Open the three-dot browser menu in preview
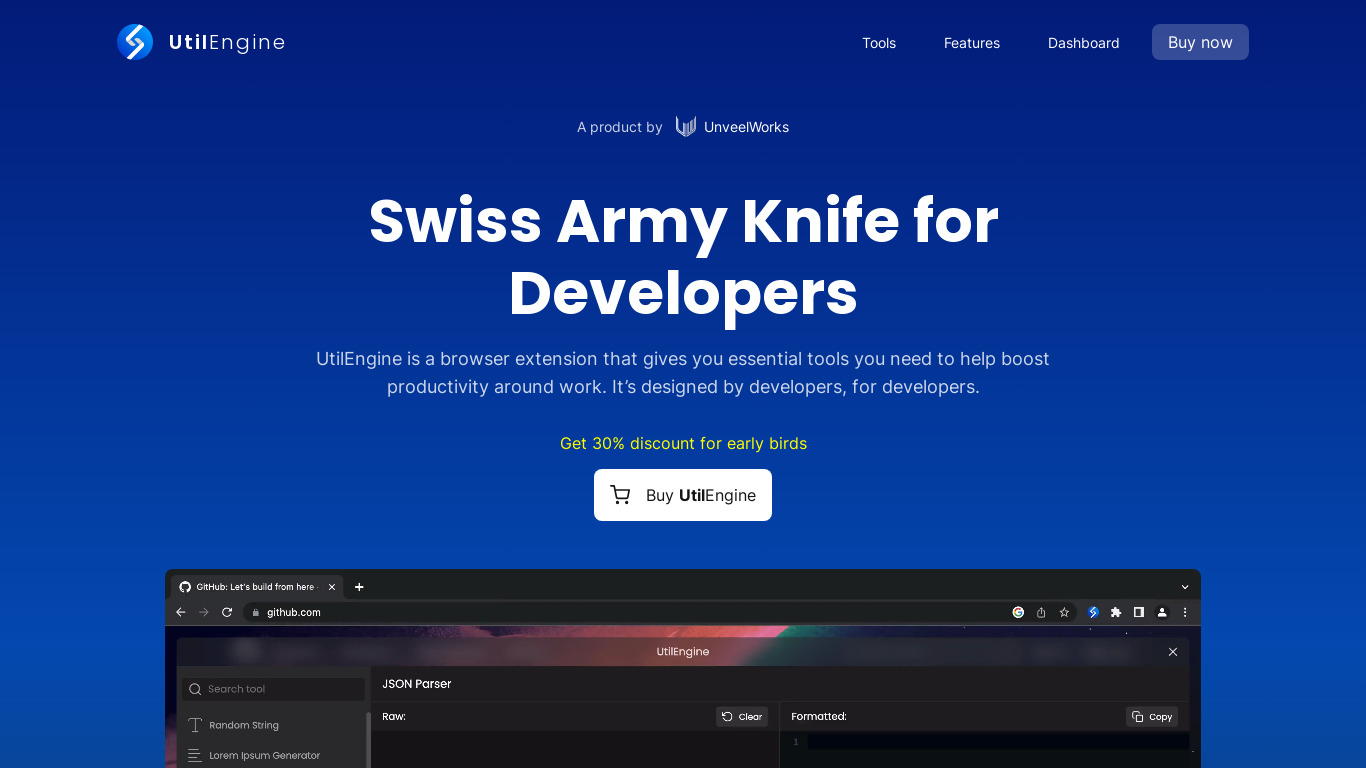The height and width of the screenshot is (768, 1366). pyautogui.click(x=1185, y=612)
